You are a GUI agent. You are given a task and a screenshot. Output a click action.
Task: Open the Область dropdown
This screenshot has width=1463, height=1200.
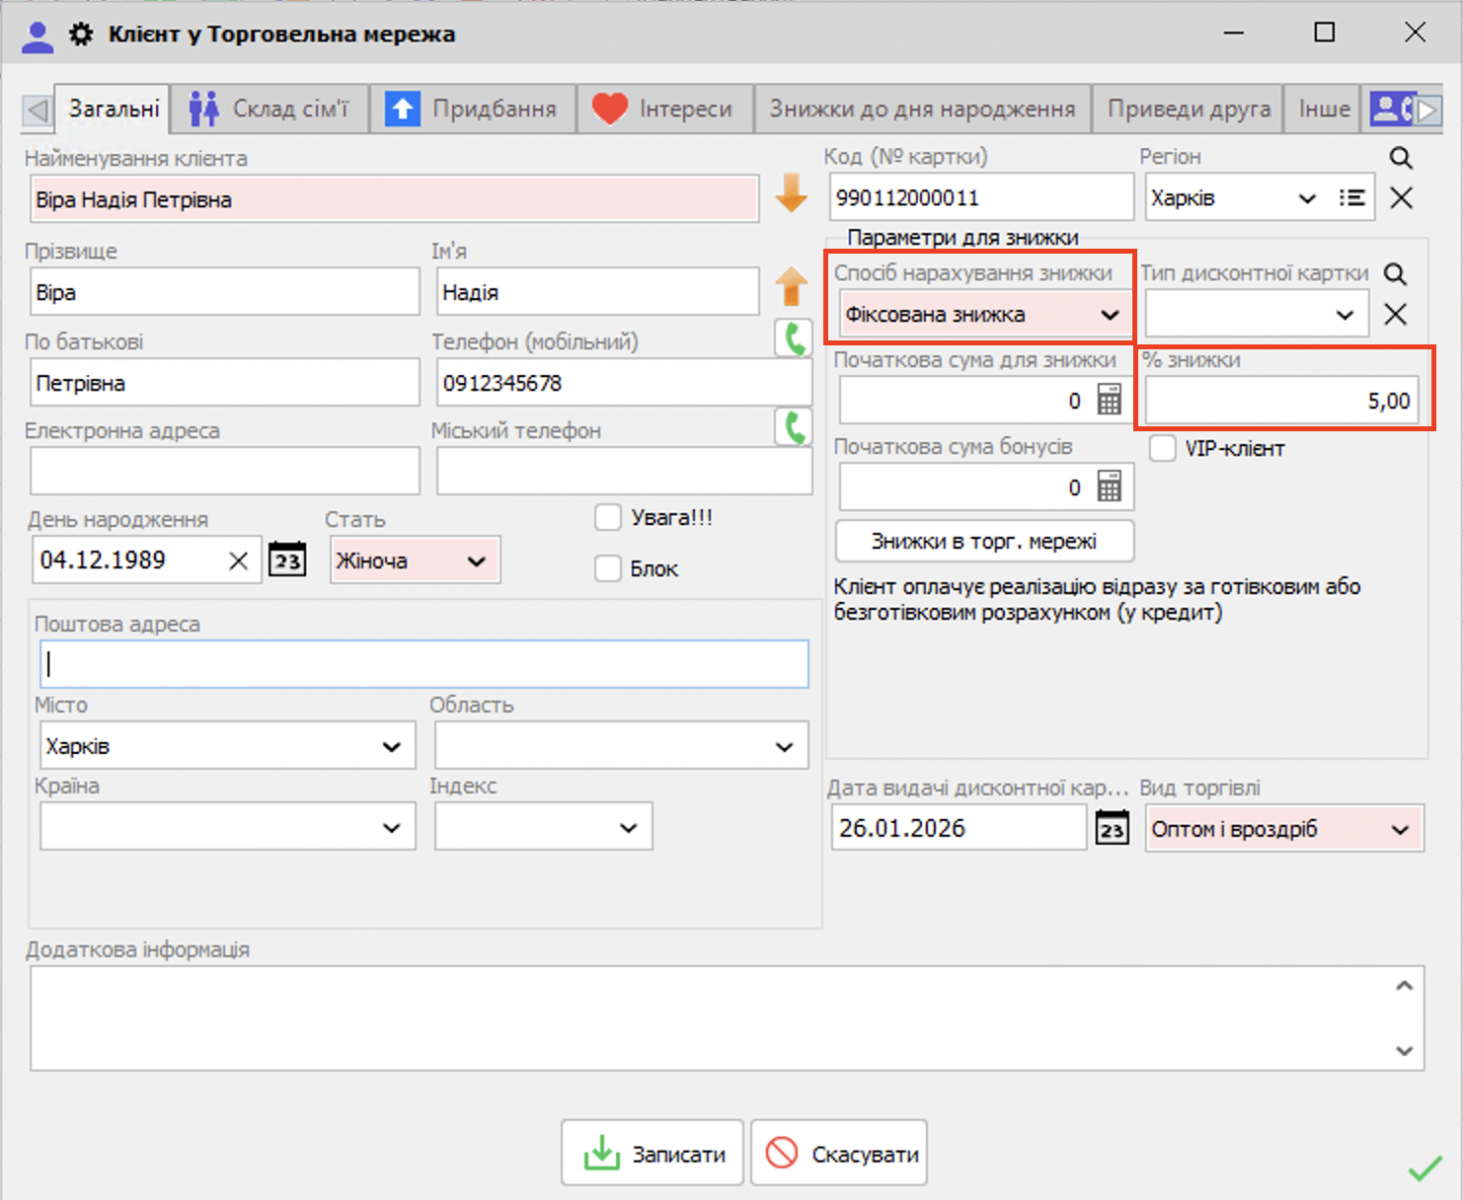coord(784,747)
